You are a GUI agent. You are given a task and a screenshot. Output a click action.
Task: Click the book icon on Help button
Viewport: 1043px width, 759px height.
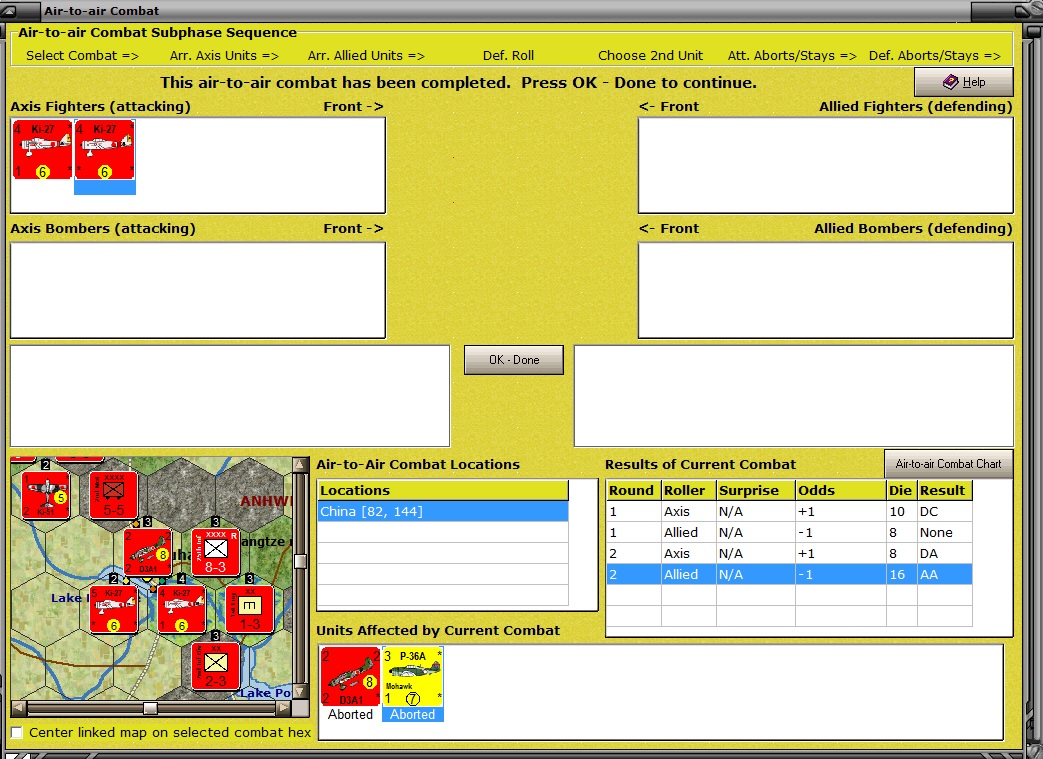coord(951,82)
